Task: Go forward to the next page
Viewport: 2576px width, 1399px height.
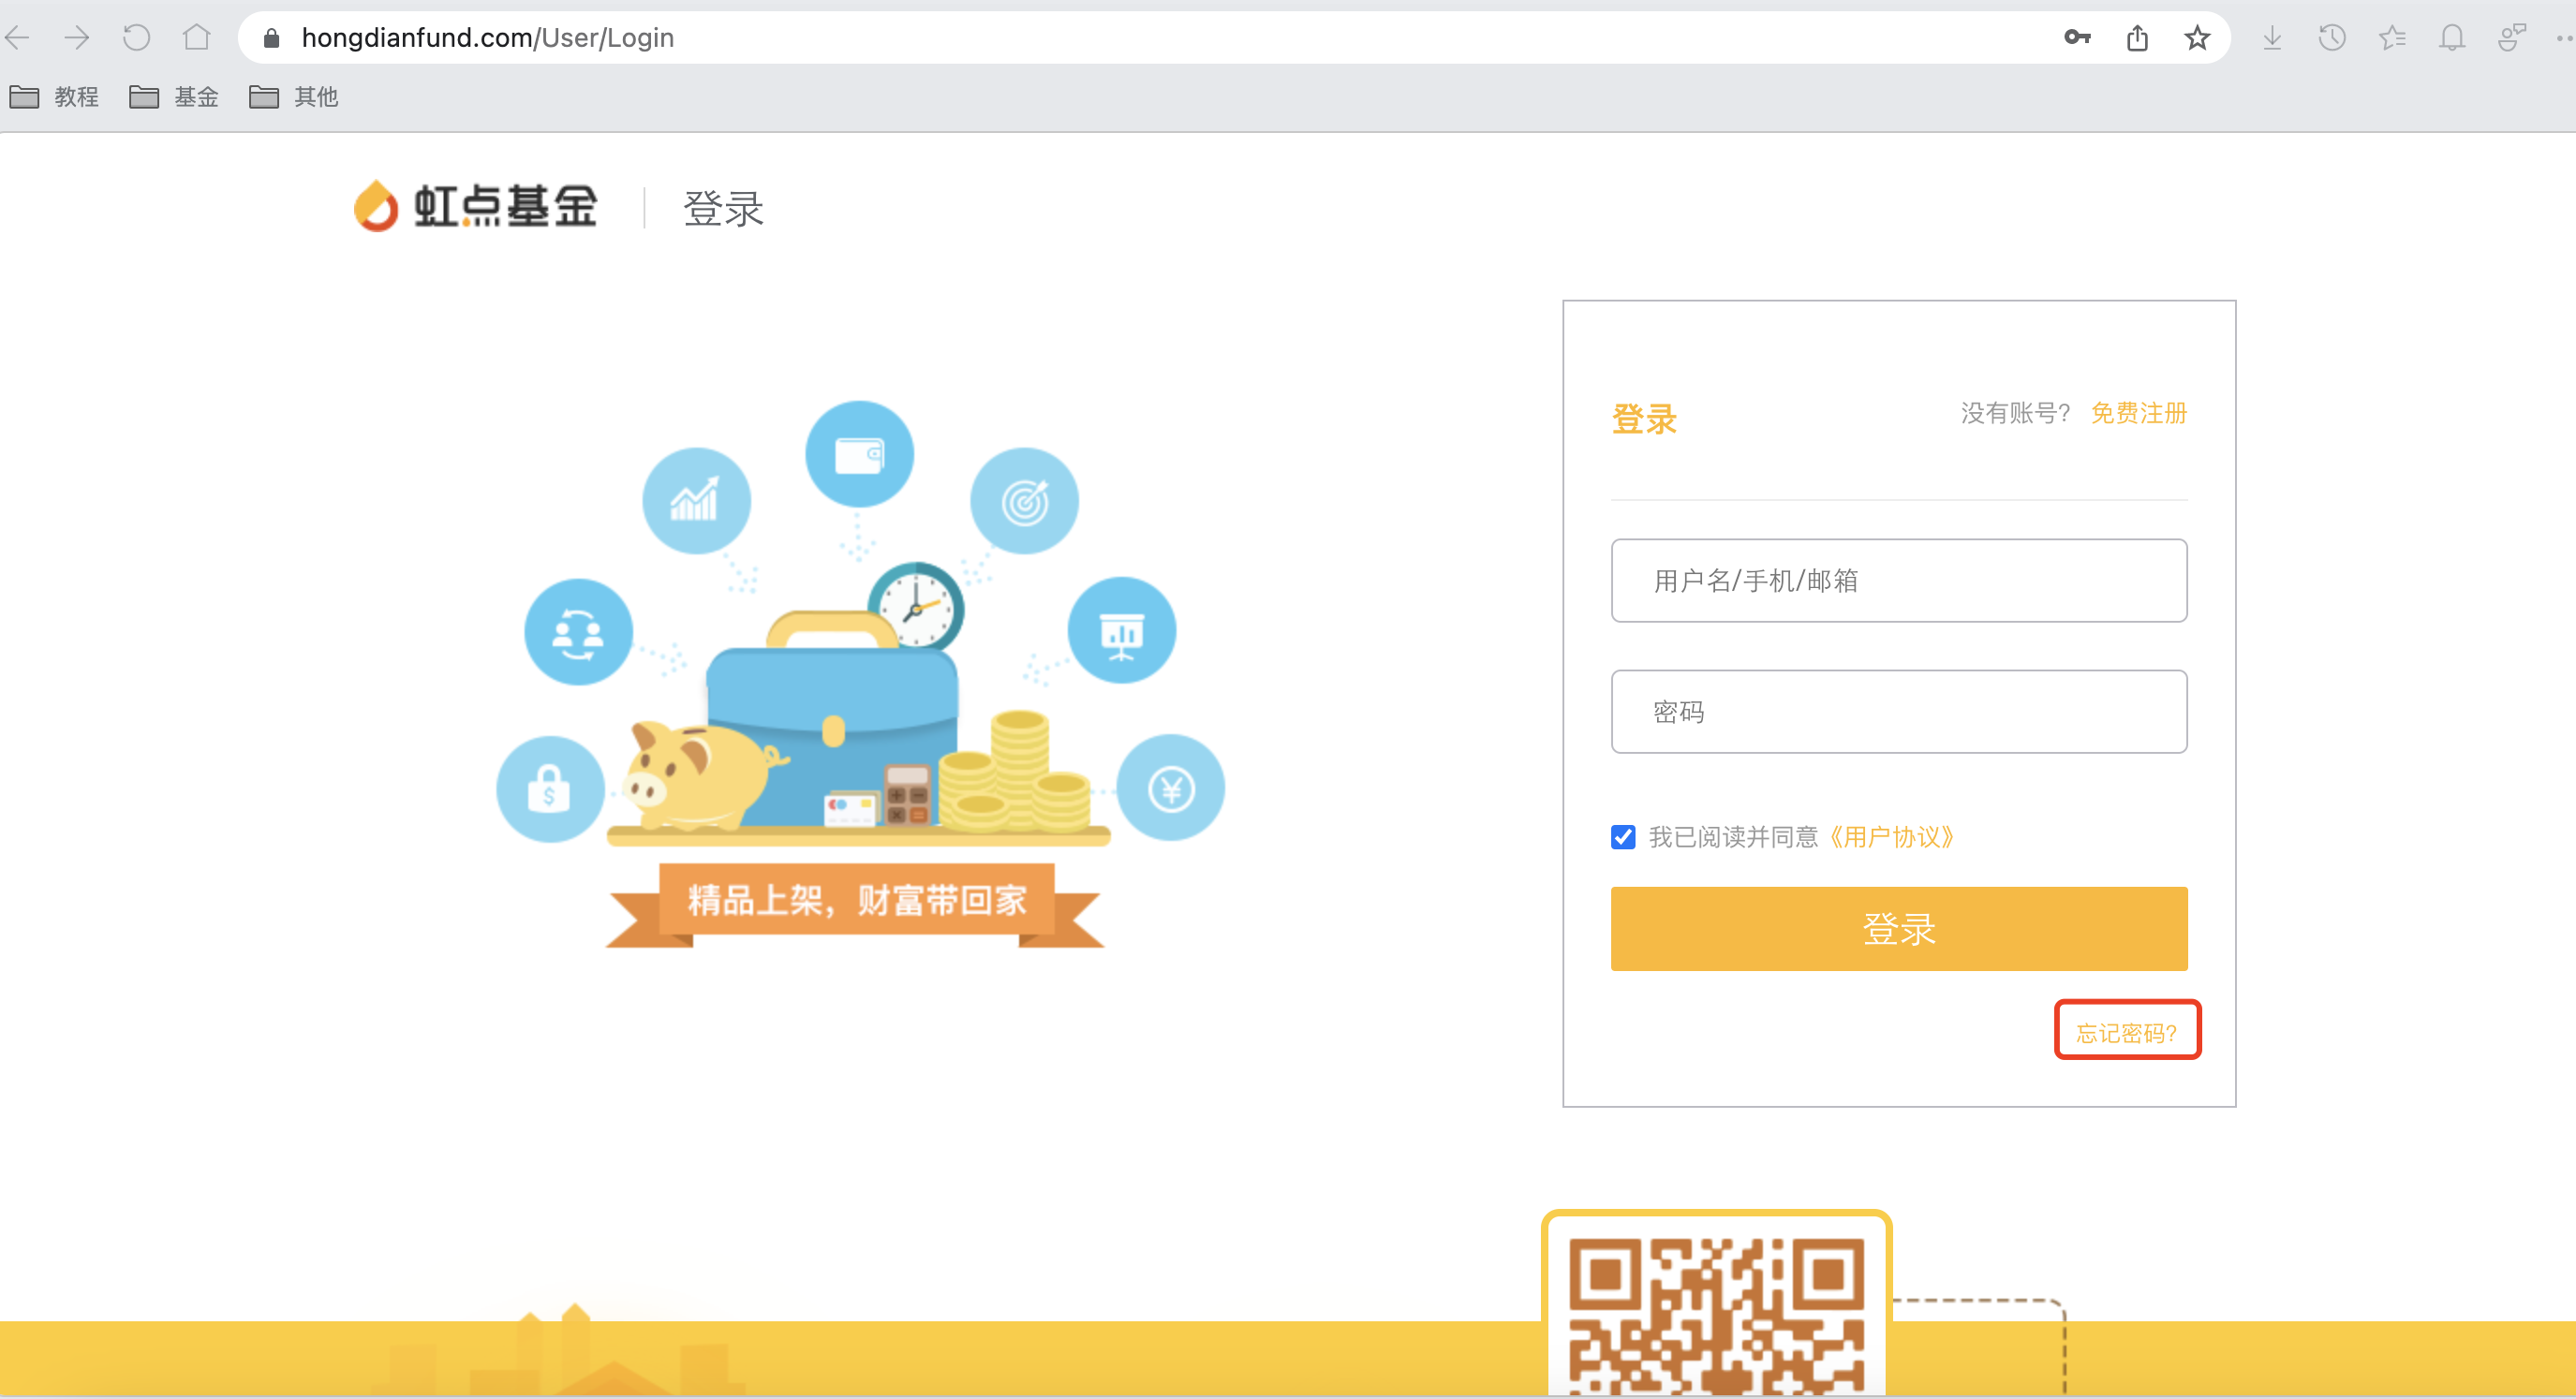Action: pos(77,38)
